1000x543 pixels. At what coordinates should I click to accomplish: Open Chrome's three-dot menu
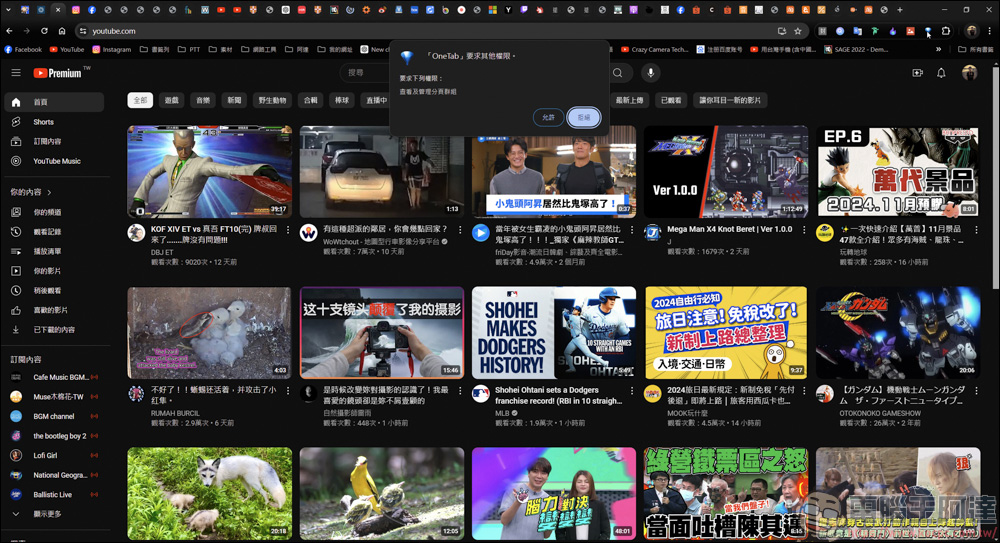click(990, 31)
